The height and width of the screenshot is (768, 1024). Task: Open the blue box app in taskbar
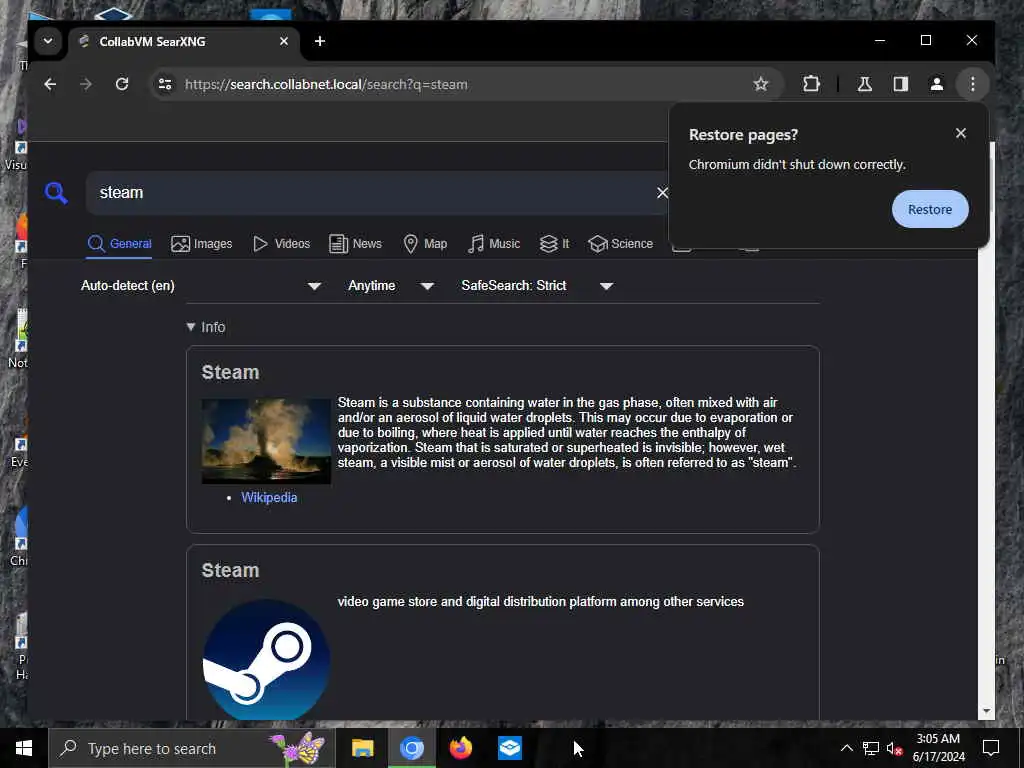click(x=509, y=748)
